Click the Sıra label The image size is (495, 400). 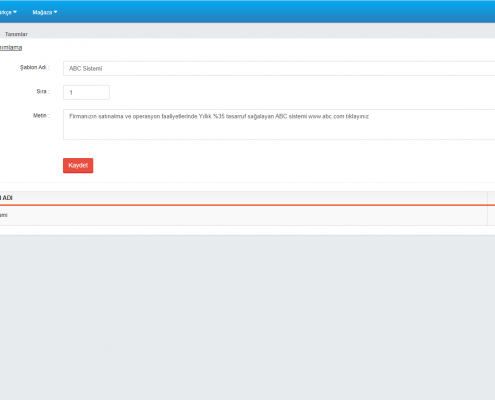coord(43,91)
